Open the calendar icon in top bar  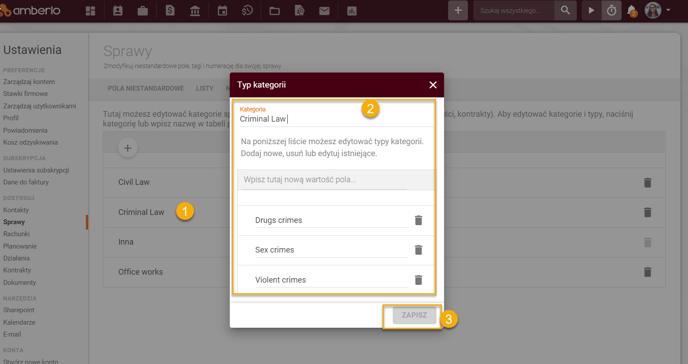(222, 11)
